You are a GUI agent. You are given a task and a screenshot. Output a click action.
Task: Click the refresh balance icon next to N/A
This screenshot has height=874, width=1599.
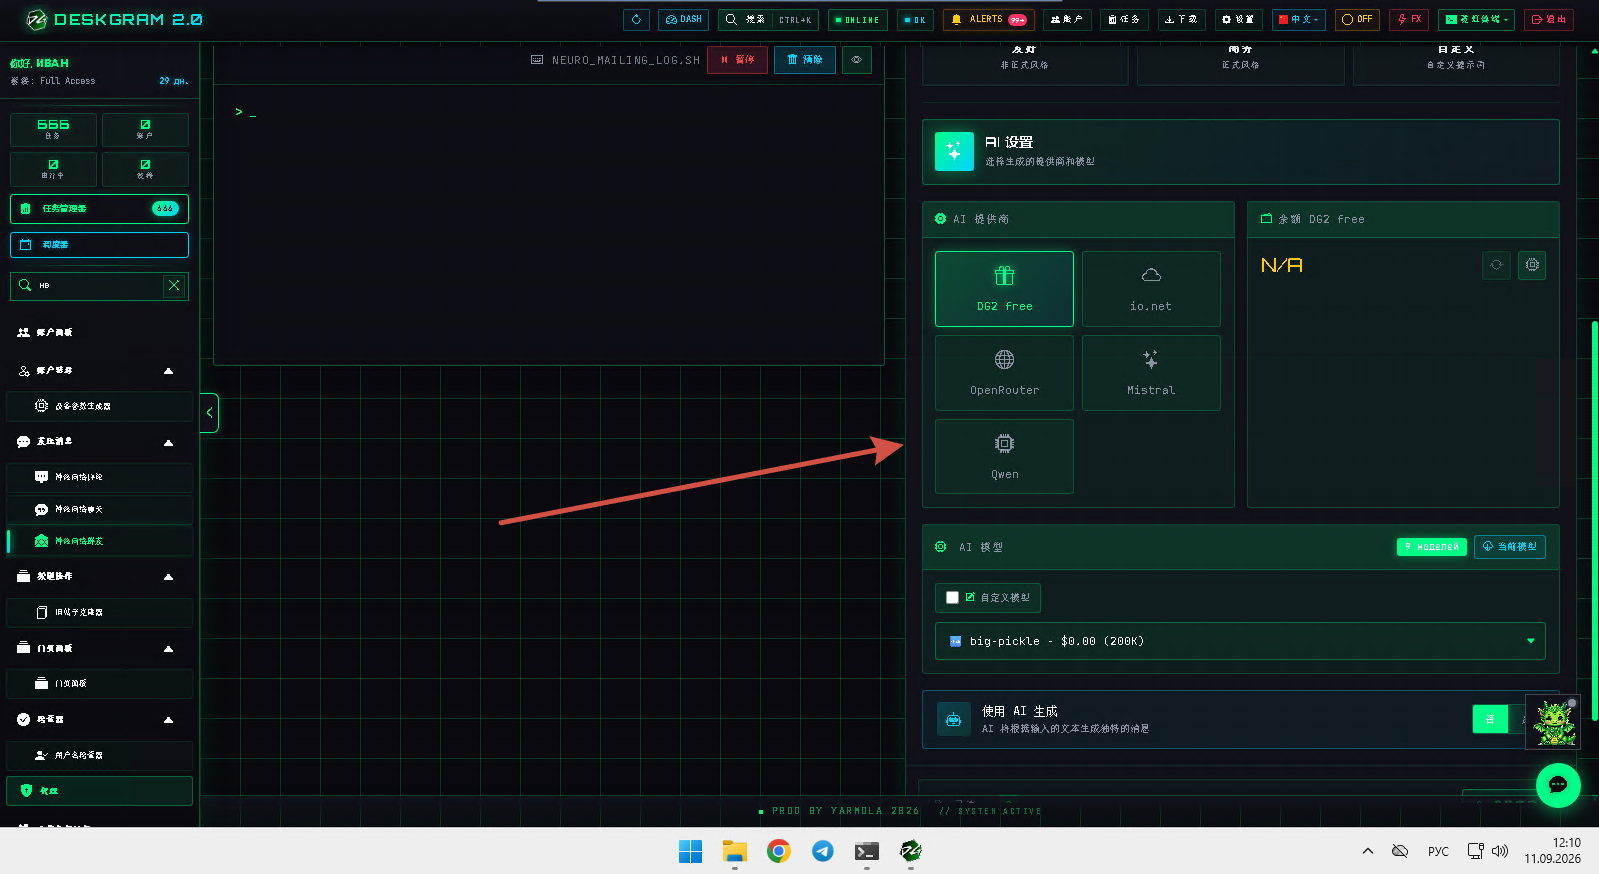(x=1496, y=265)
